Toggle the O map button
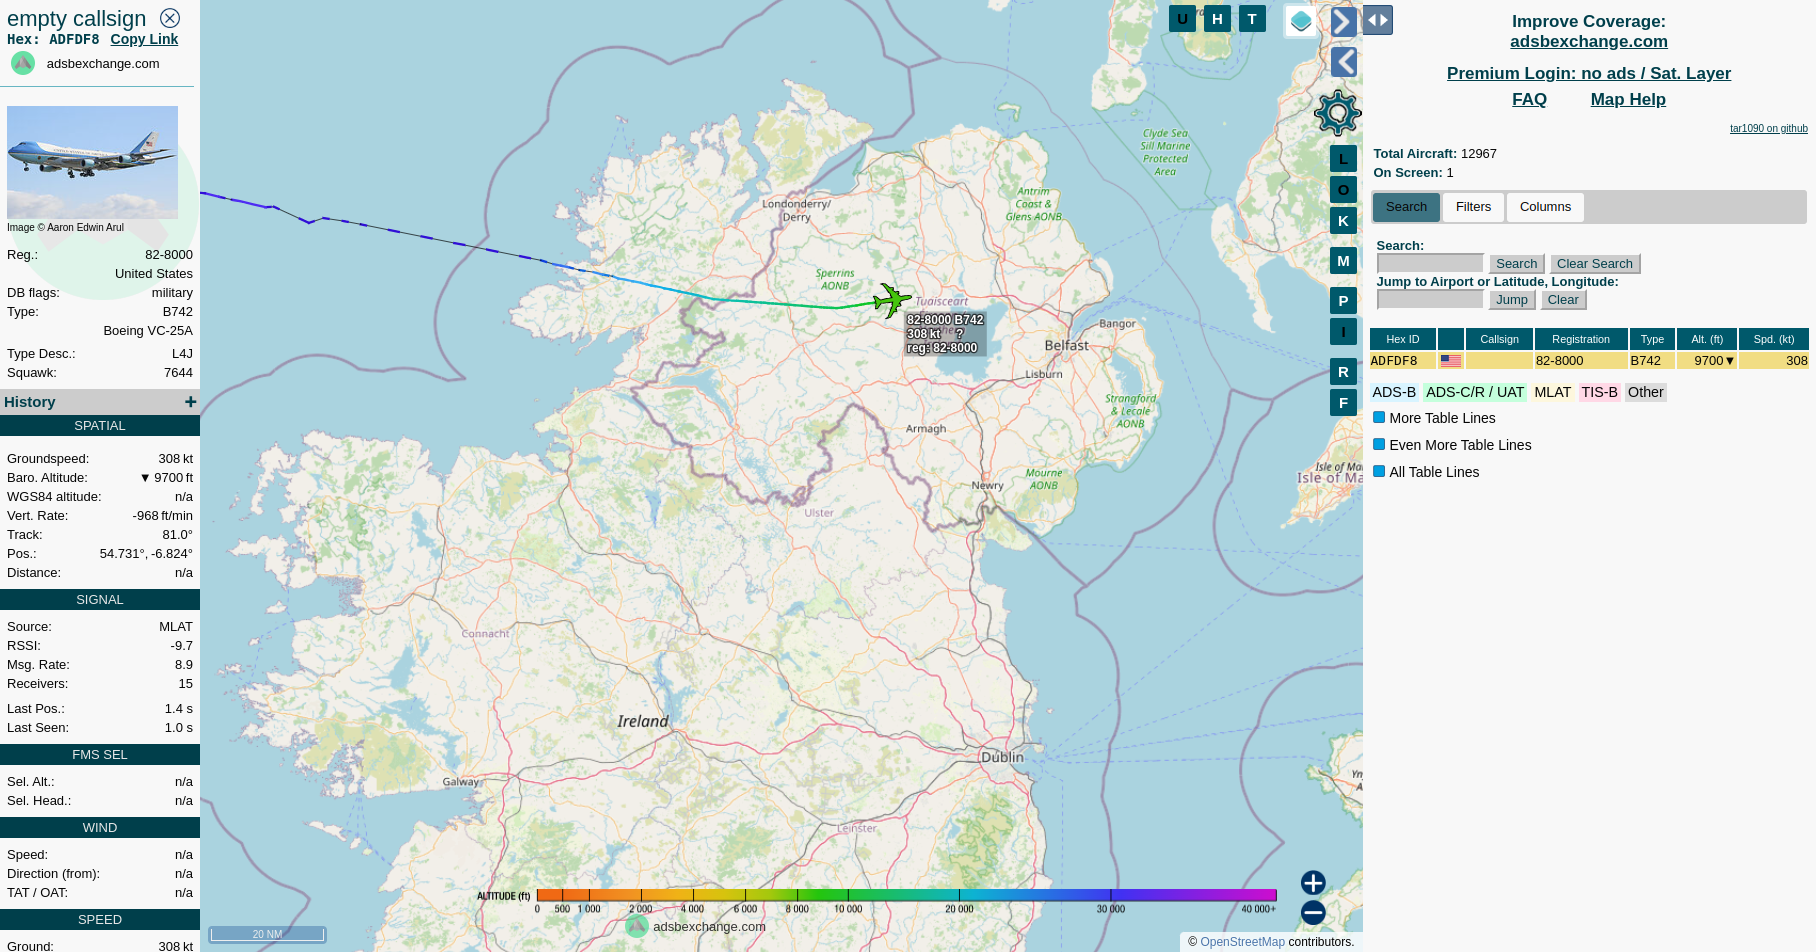Viewport: 1816px width, 952px height. coord(1343,189)
